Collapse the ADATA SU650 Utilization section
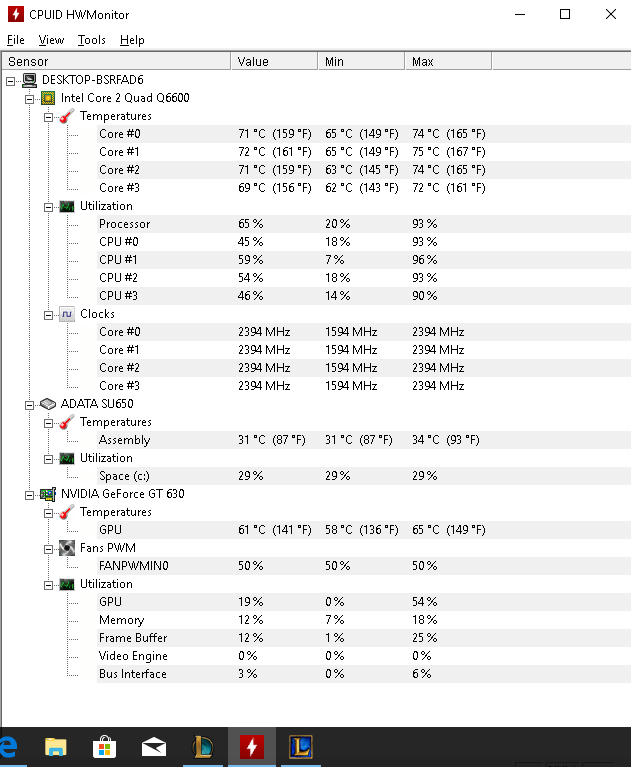This screenshot has height=767, width=631. [x=48, y=459]
